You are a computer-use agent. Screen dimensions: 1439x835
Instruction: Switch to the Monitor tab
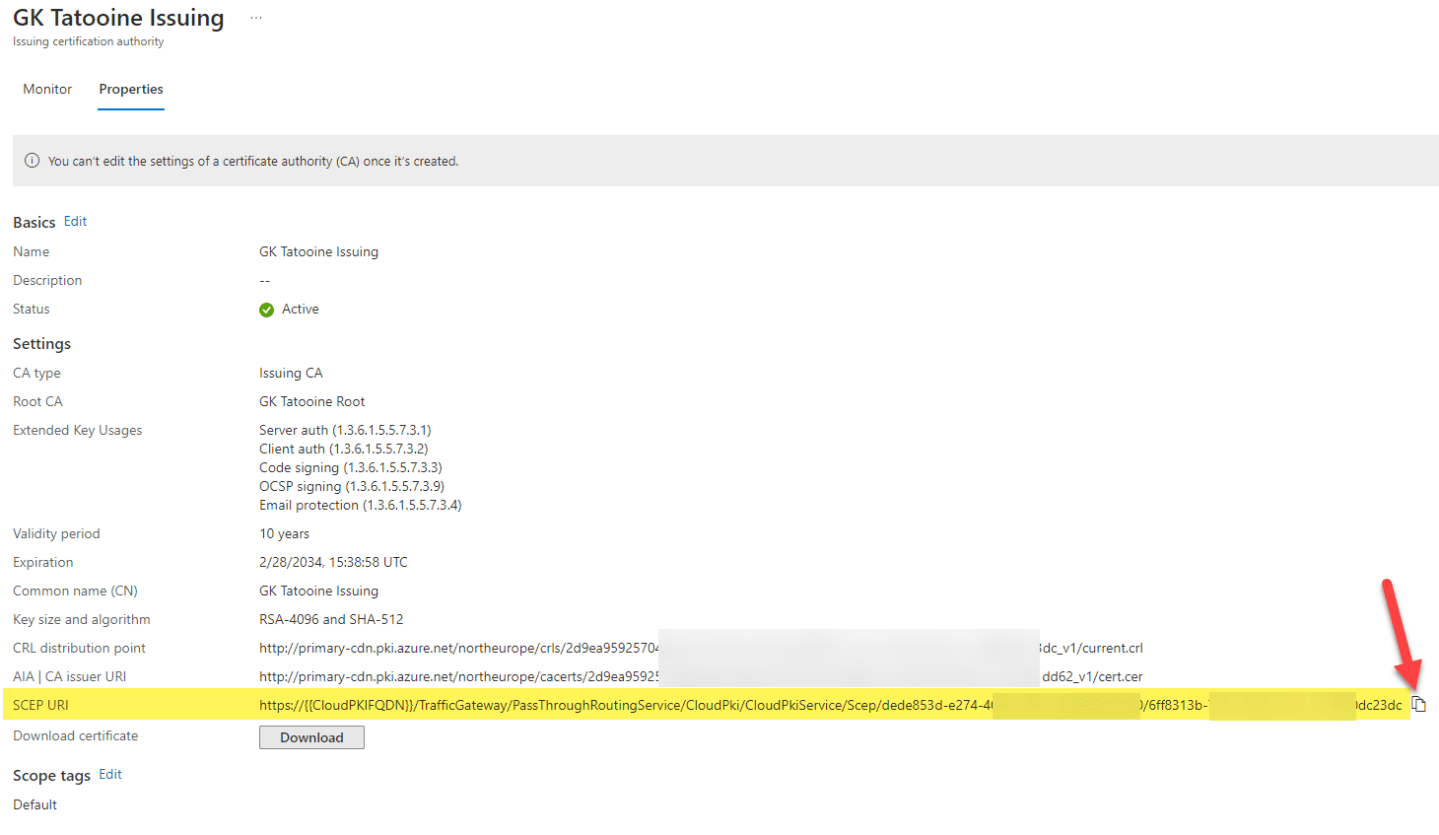pyautogui.click(x=47, y=89)
